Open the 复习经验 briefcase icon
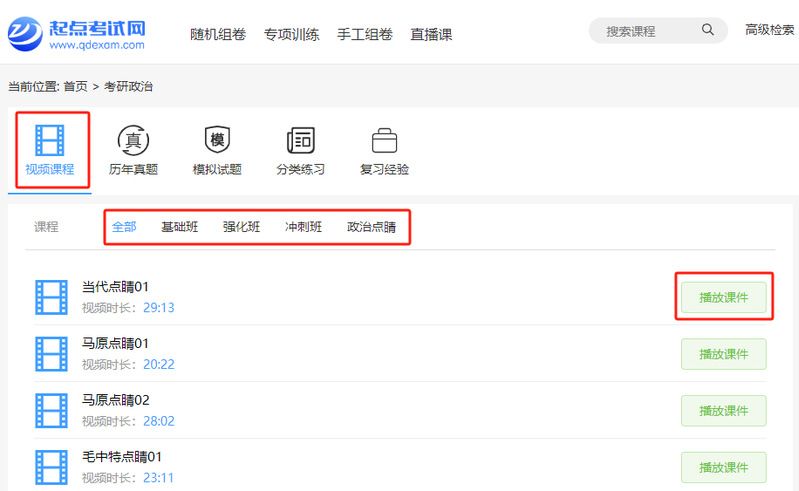The width and height of the screenshot is (799, 491). [x=384, y=140]
